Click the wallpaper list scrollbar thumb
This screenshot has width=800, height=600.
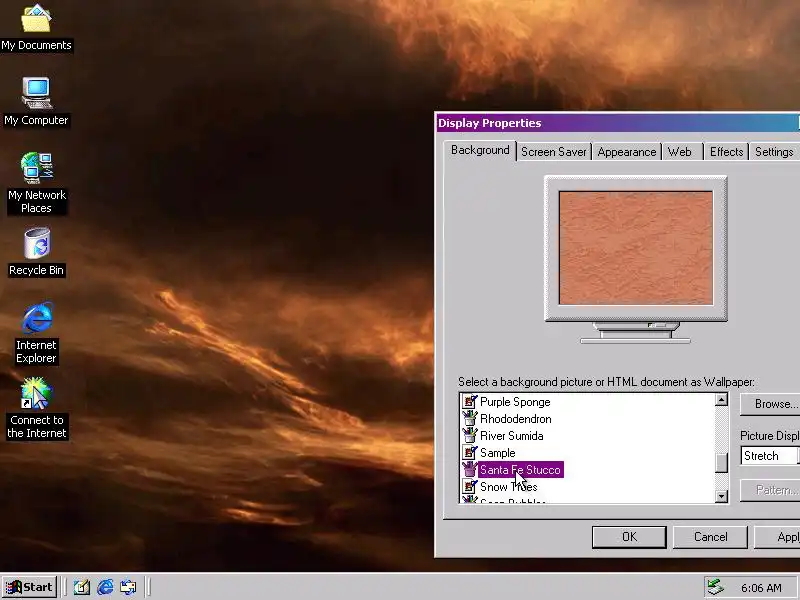coord(721,463)
